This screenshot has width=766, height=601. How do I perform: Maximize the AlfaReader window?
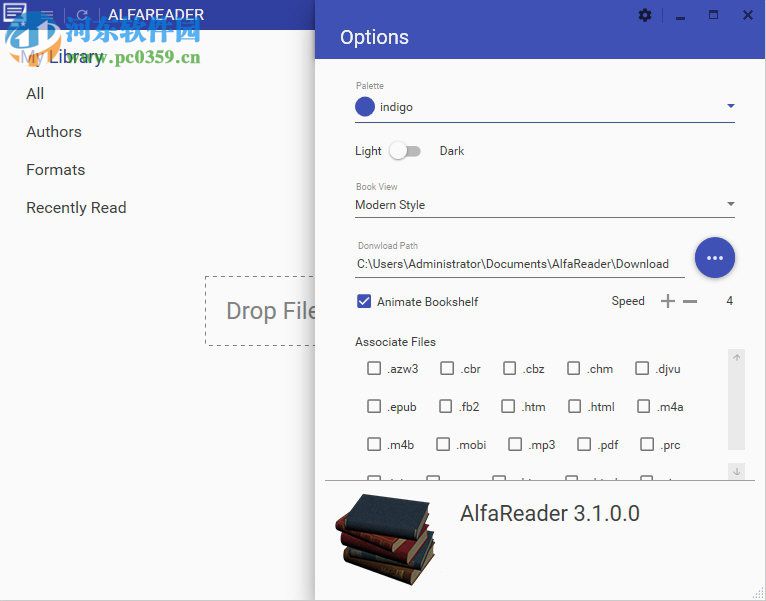(713, 15)
